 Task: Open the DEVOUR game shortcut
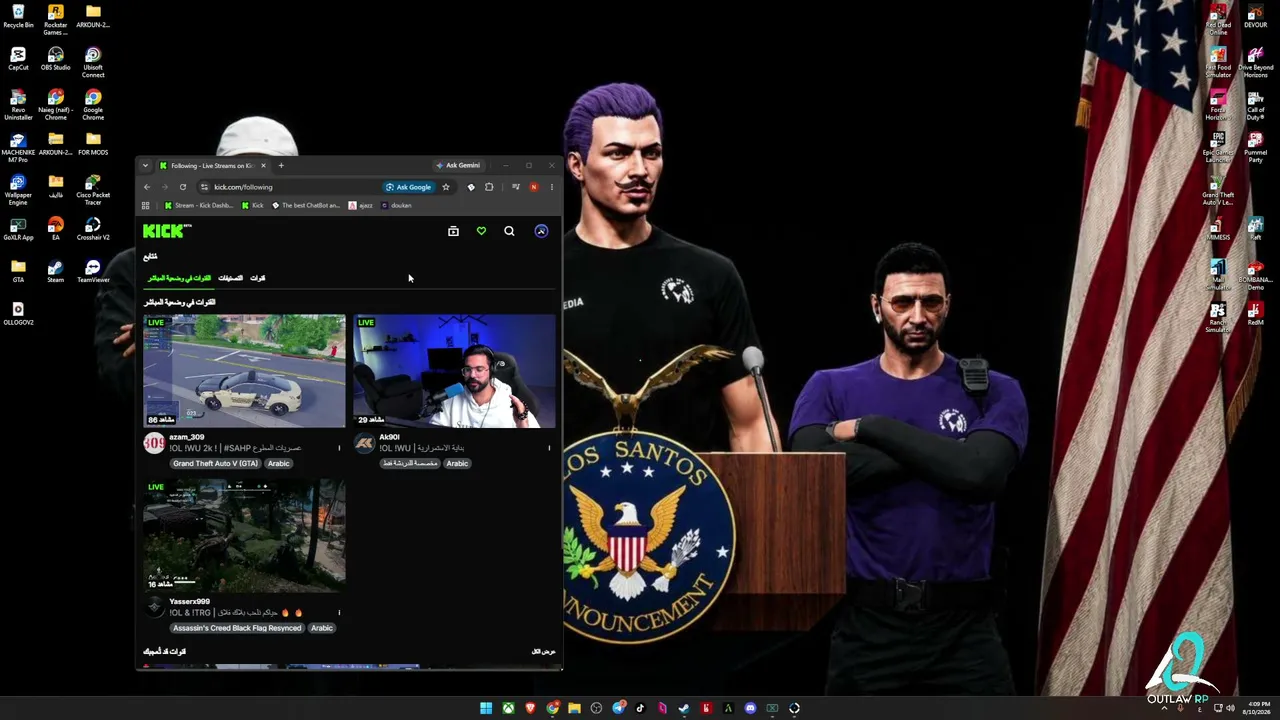click(x=1255, y=16)
